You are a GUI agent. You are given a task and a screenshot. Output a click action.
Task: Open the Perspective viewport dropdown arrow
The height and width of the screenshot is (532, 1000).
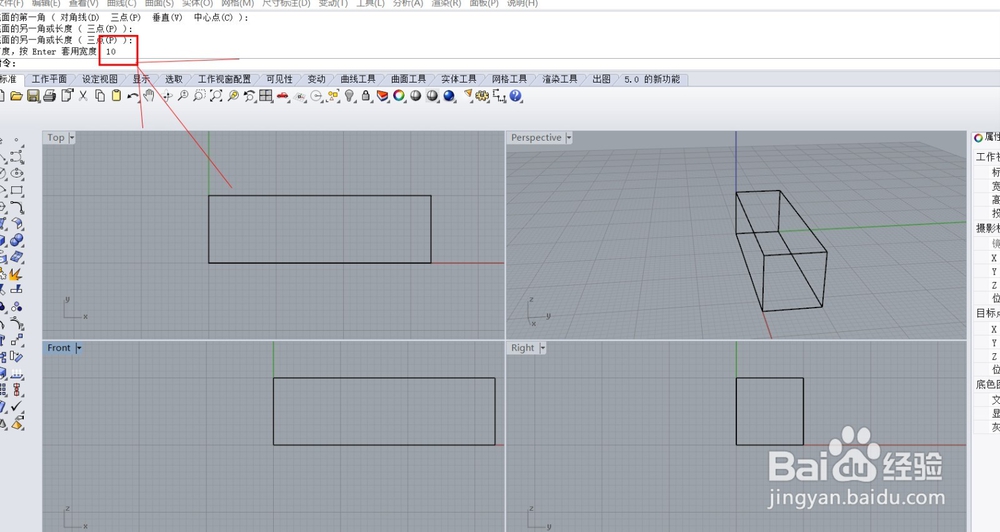click(569, 138)
